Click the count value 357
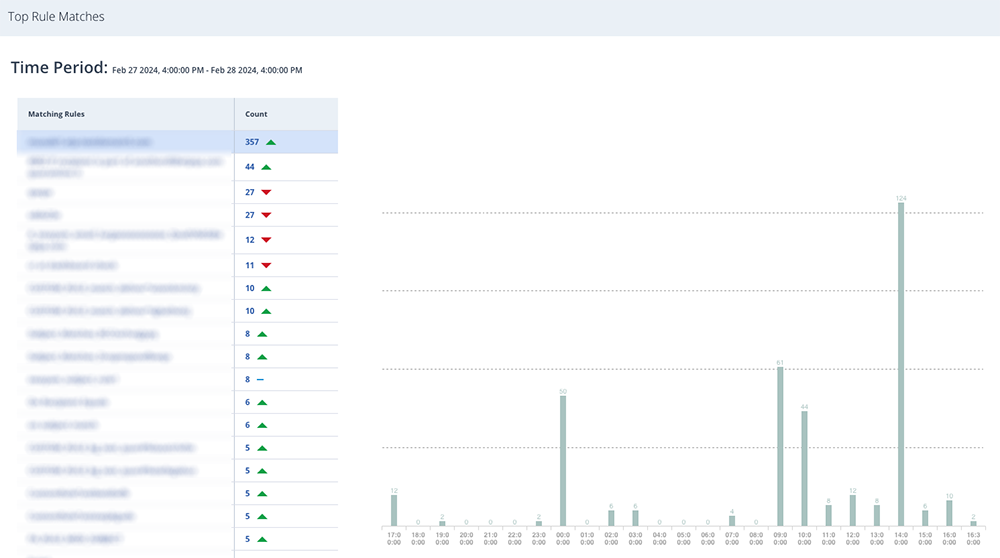 point(252,142)
